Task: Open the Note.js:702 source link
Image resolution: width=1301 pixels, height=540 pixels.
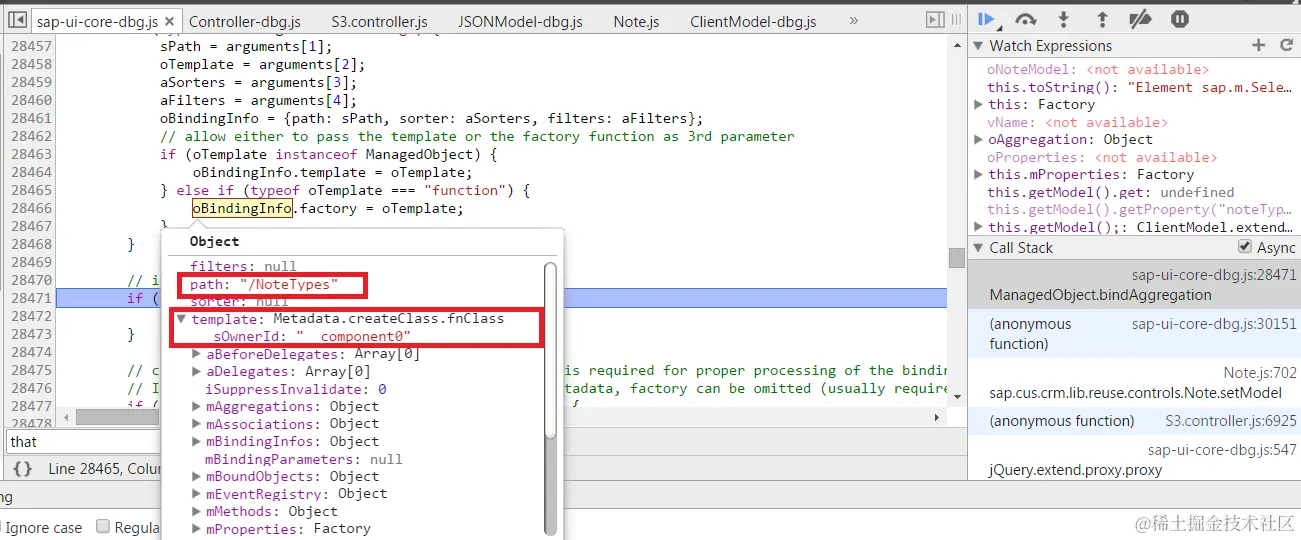Action: (1260, 373)
